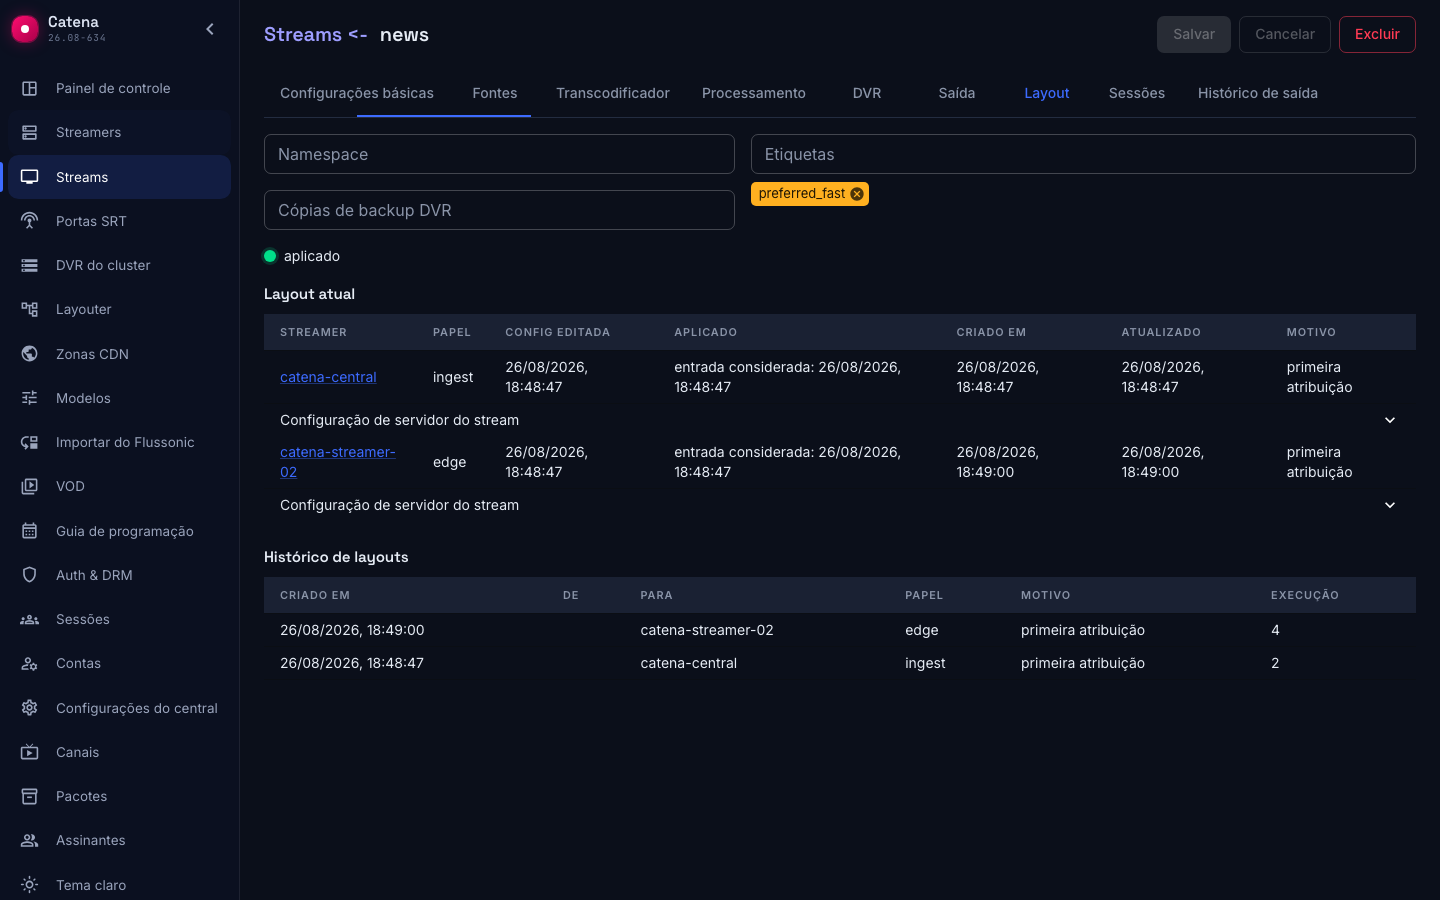
Task: Open Auth & DRM menu entry
Action: pyautogui.click(x=120, y=575)
